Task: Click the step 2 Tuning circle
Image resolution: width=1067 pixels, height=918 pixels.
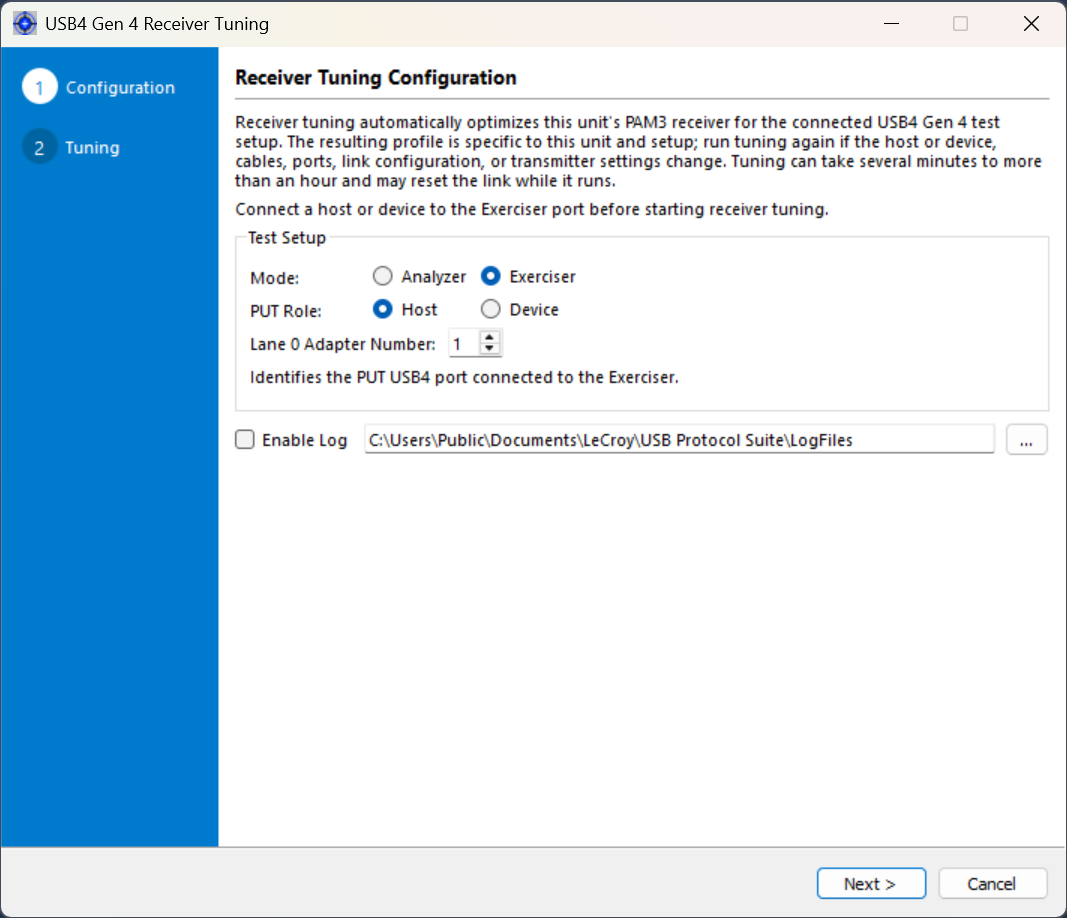Action: point(39,147)
